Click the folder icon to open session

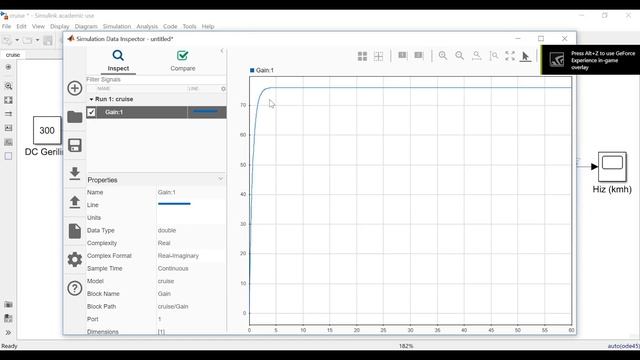75,117
